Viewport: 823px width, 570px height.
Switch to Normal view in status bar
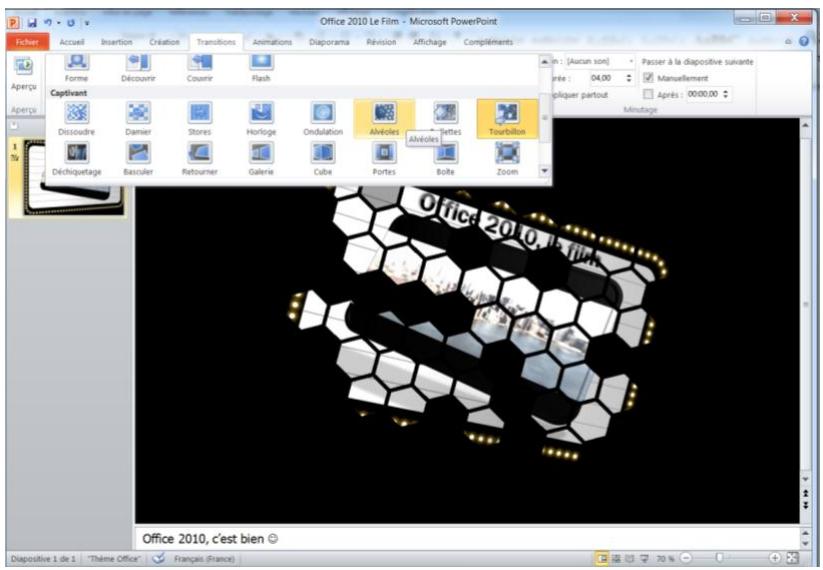point(603,558)
